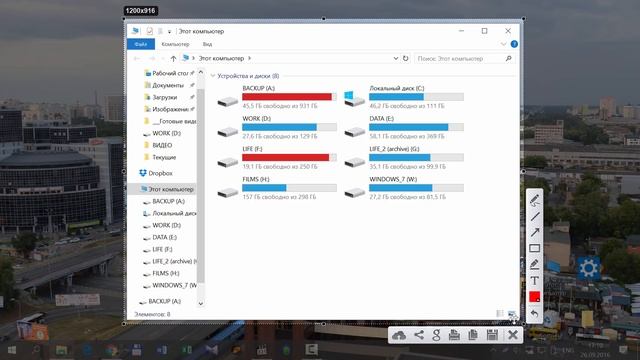Open Quick Access Toolbar customize dropdown

[x=169, y=31]
